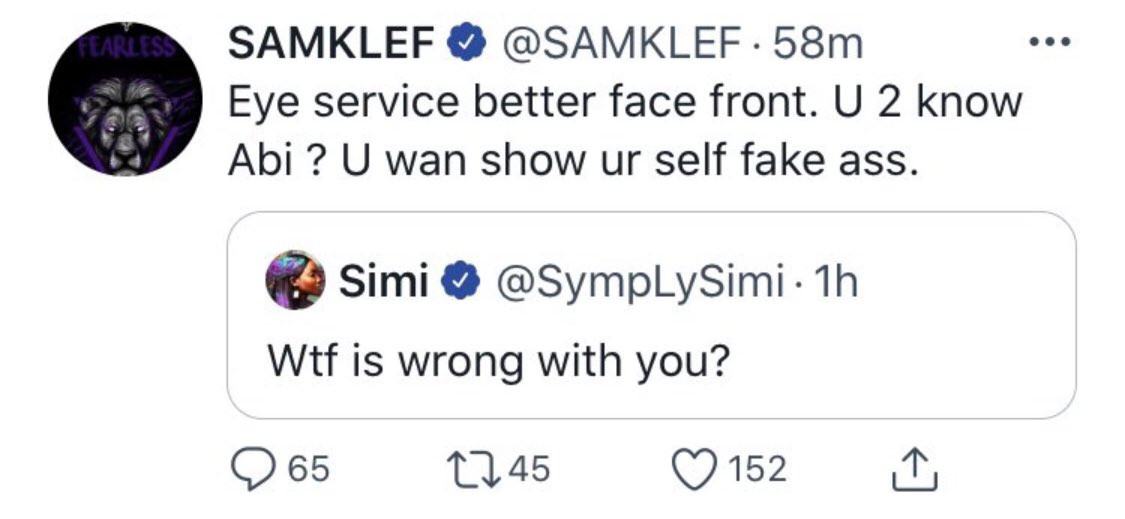Open the three-dot more options menu
Screen dimensions: 1125x519
coord(1049,42)
